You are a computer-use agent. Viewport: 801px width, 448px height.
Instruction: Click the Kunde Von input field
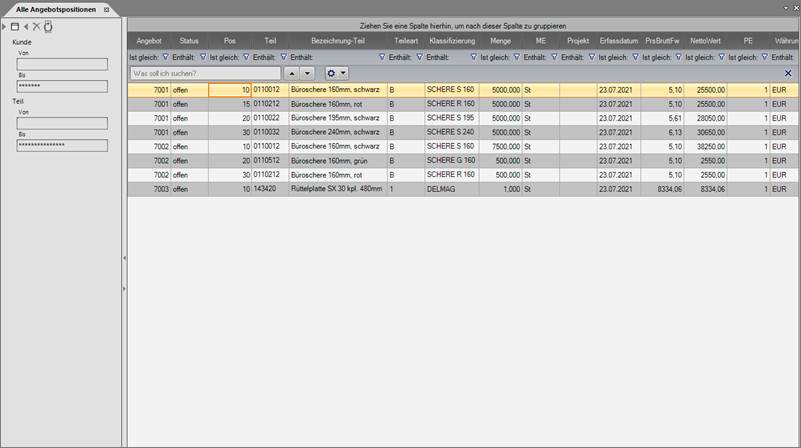coord(62,64)
